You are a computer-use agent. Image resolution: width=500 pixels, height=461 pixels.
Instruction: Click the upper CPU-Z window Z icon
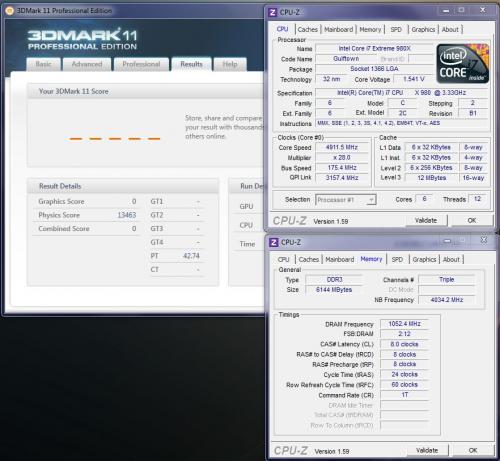272,12
